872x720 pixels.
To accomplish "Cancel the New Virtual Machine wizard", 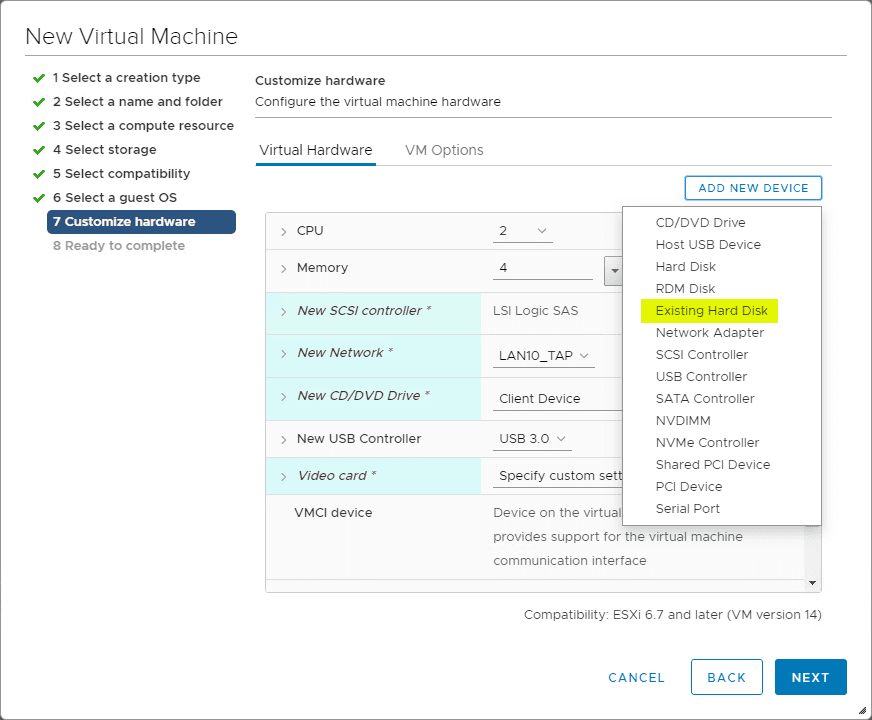I will [636, 677].
